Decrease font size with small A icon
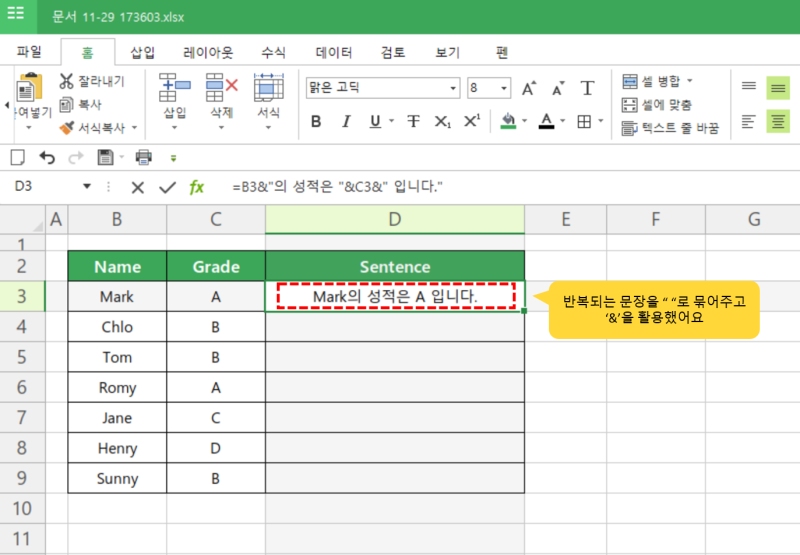The image size is (800, 555). pyautogui.click(x=558, y=88)
